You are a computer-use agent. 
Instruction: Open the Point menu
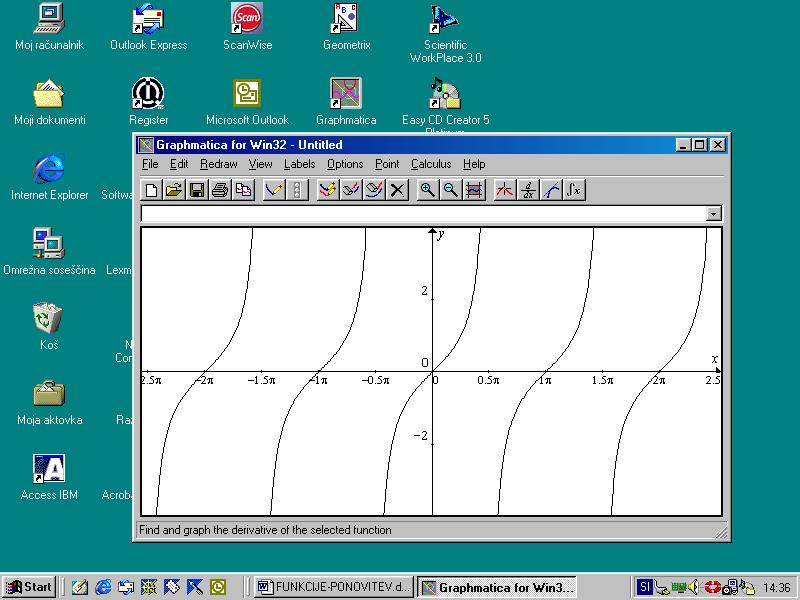pyautogui.click(x=387, y=164)
